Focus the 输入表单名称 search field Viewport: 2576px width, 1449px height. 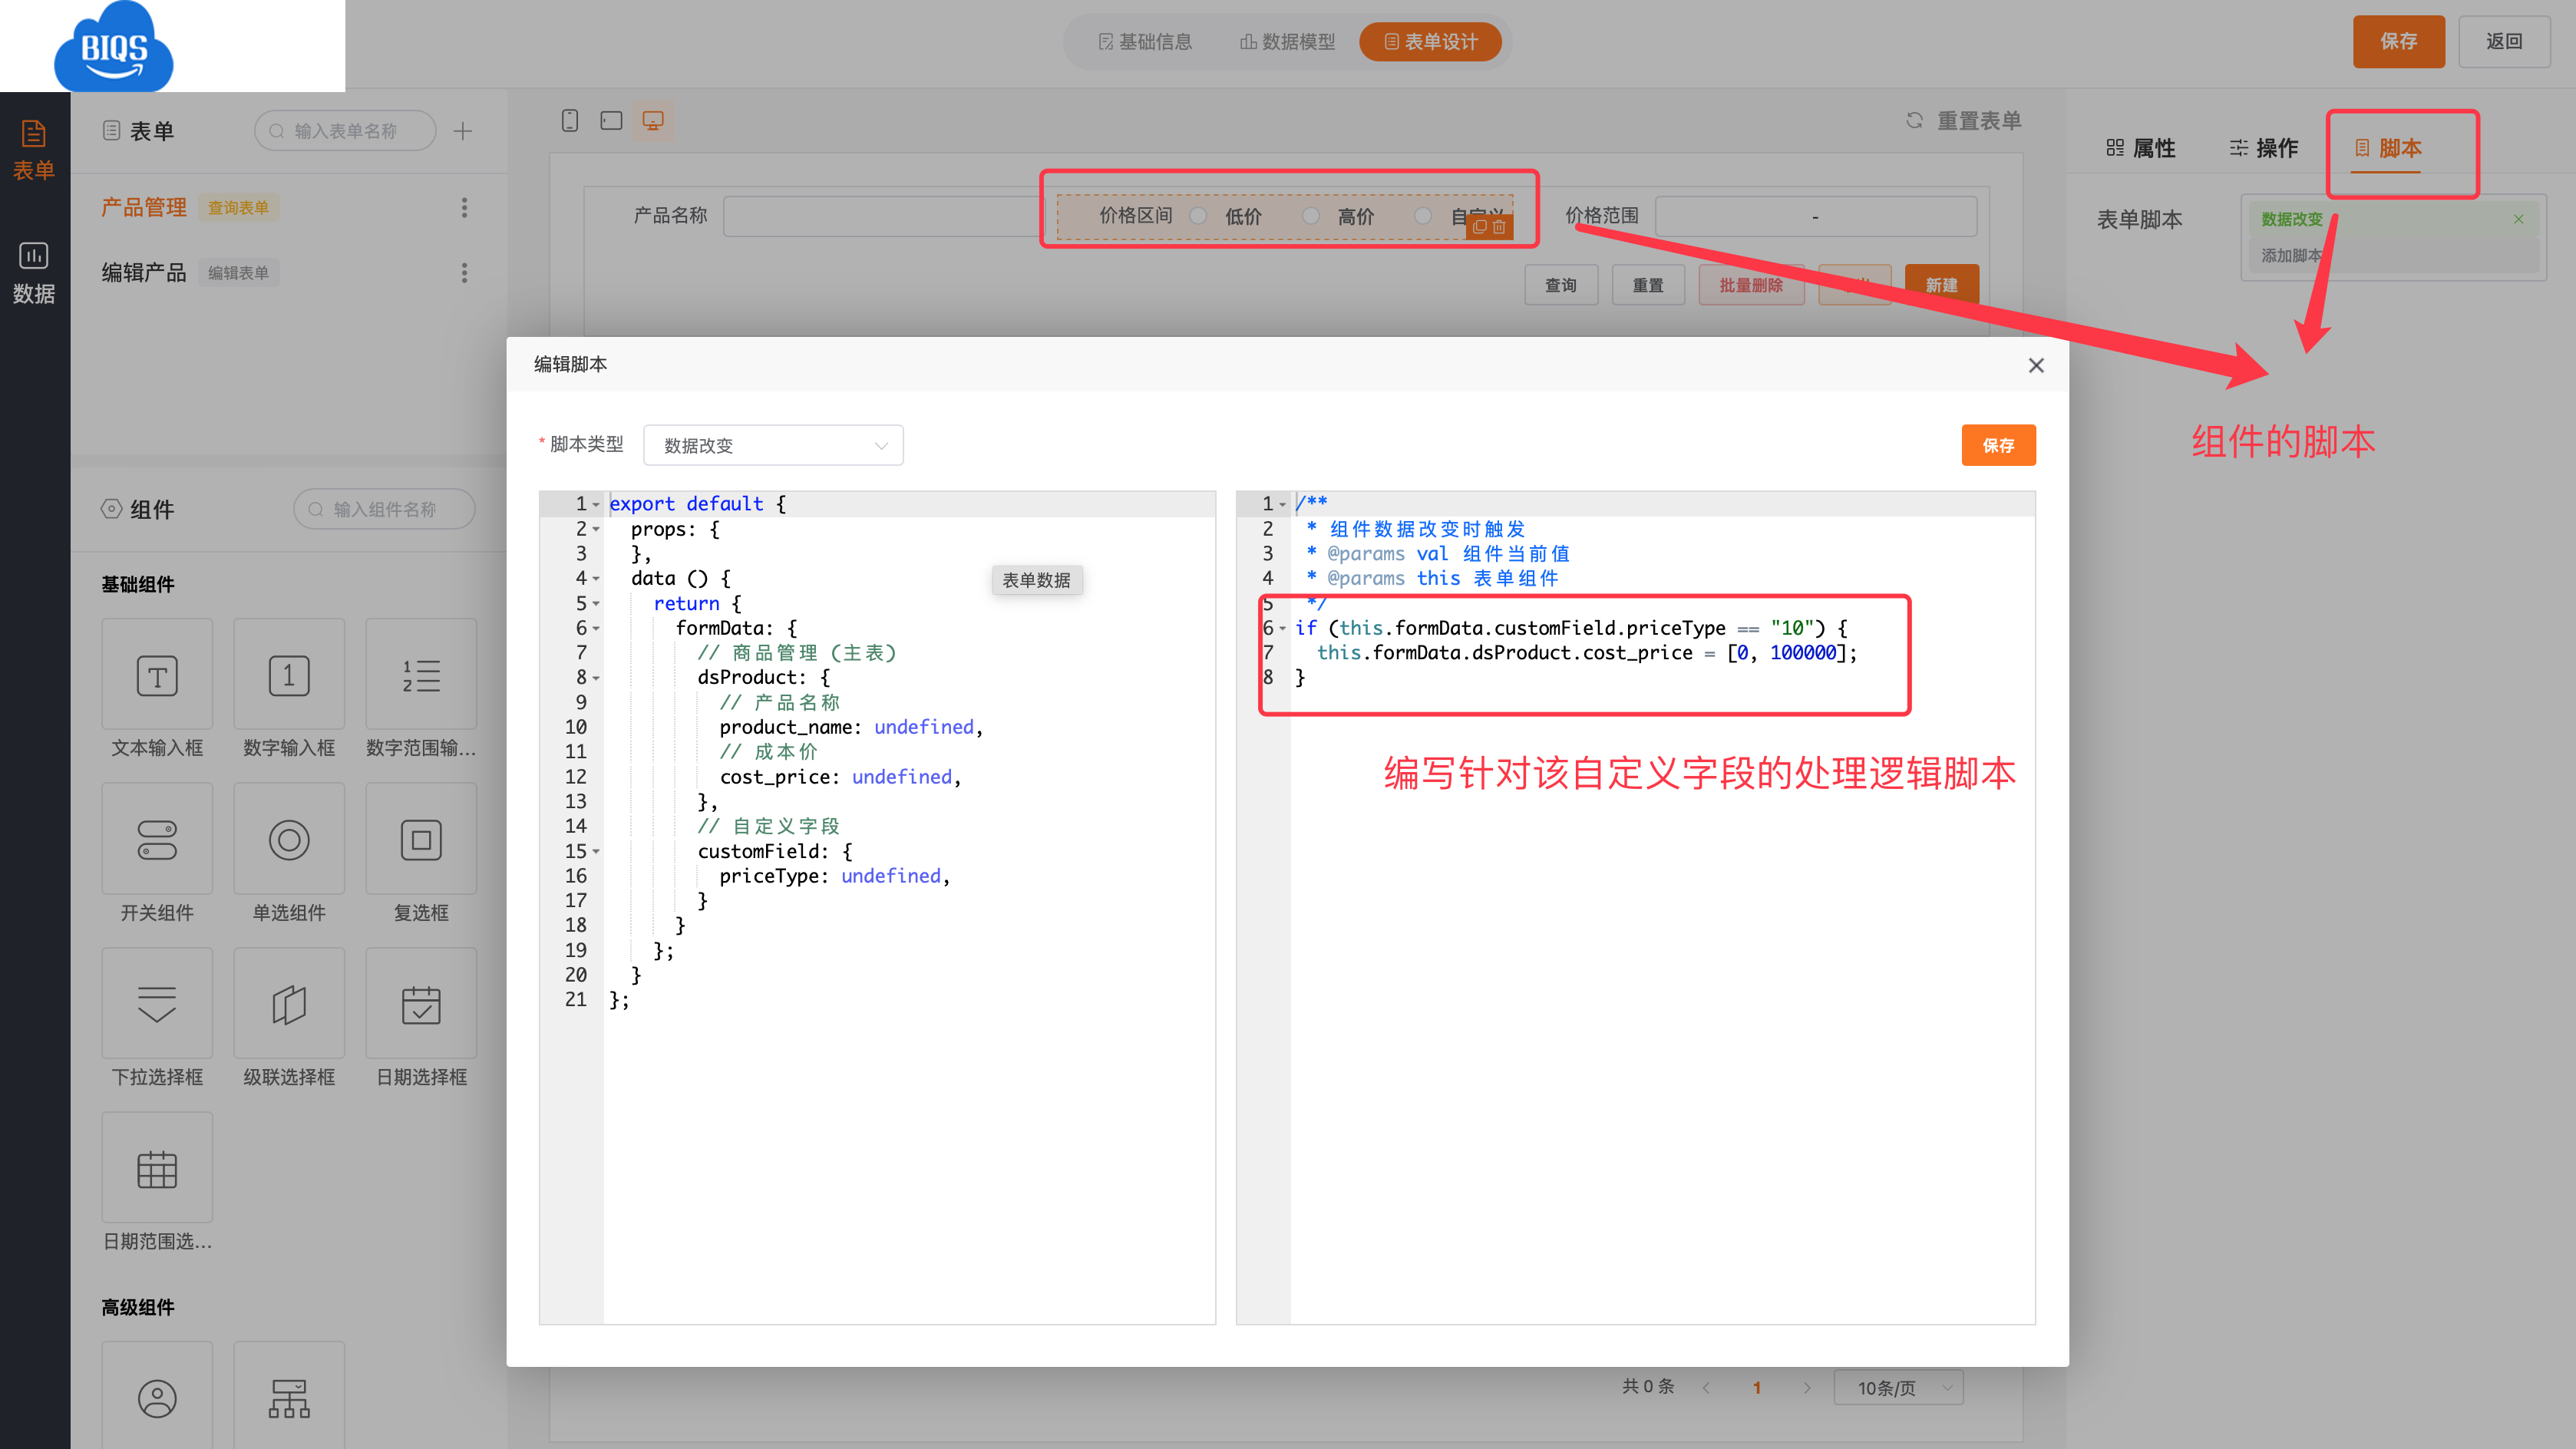click(345, 131)
